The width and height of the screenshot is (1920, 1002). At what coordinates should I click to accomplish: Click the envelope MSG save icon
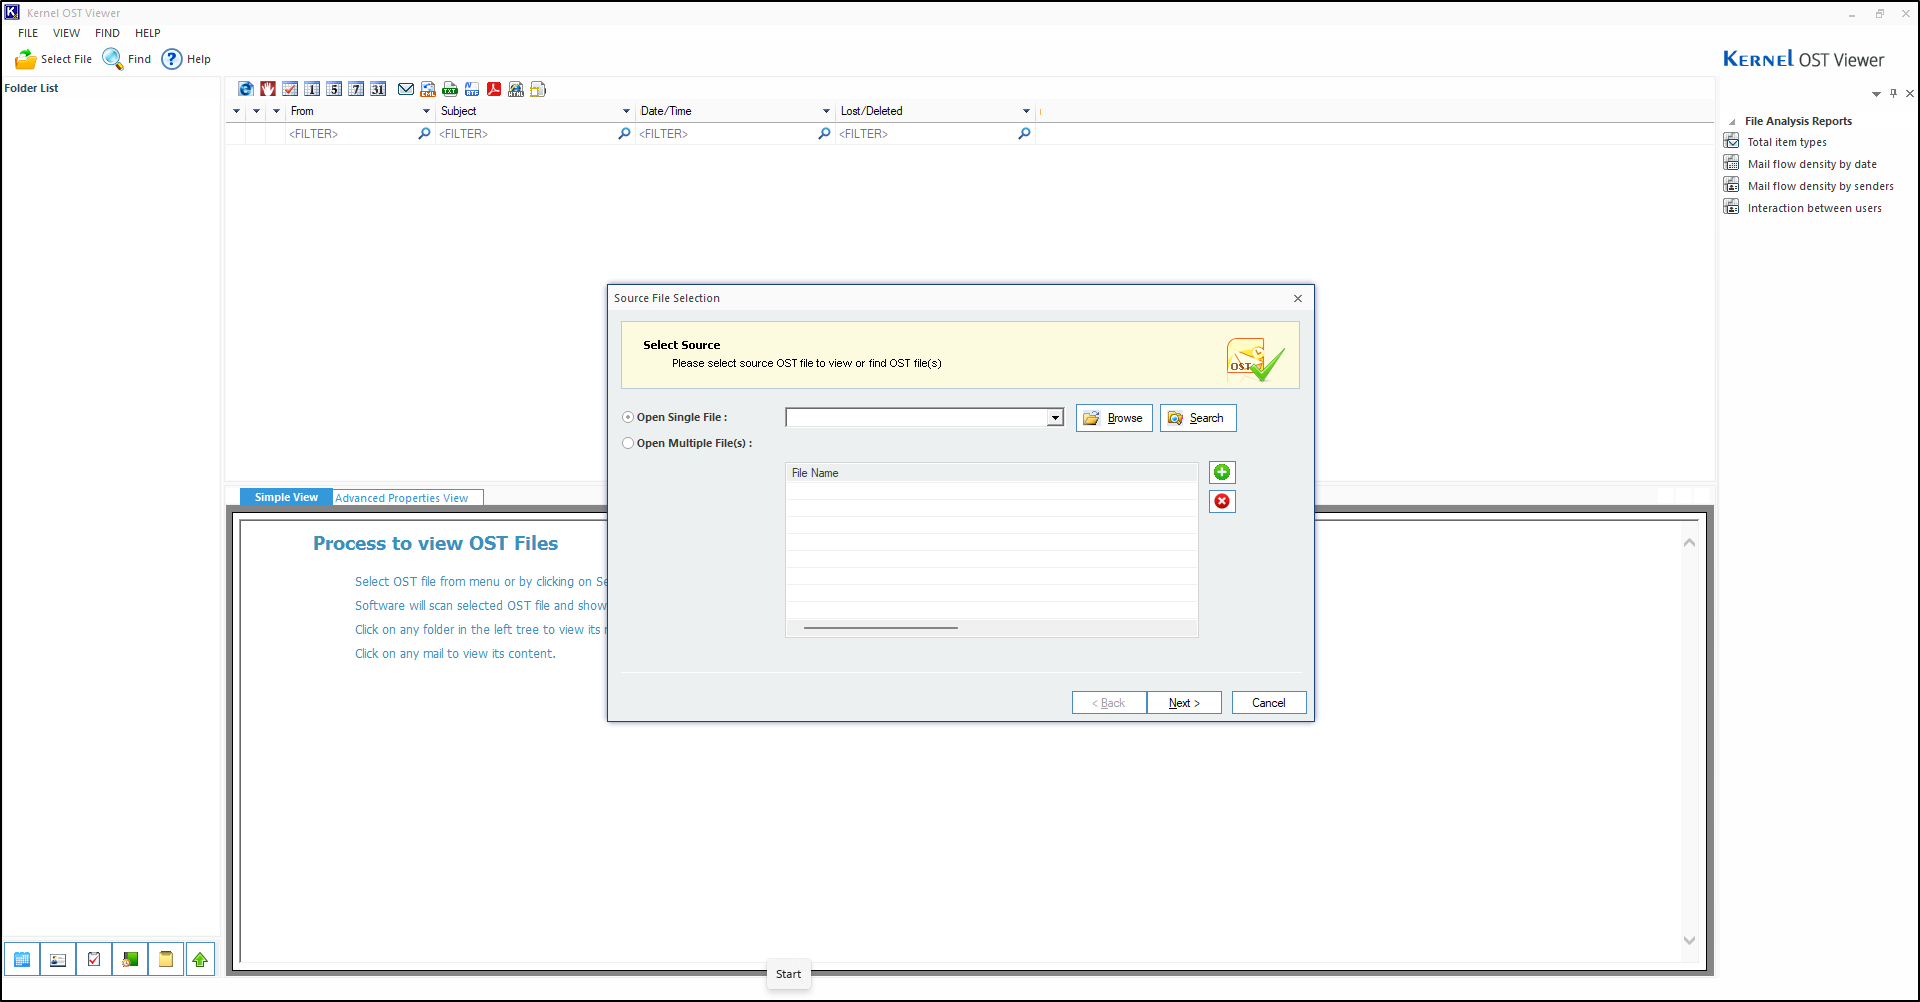click(406, 89)
